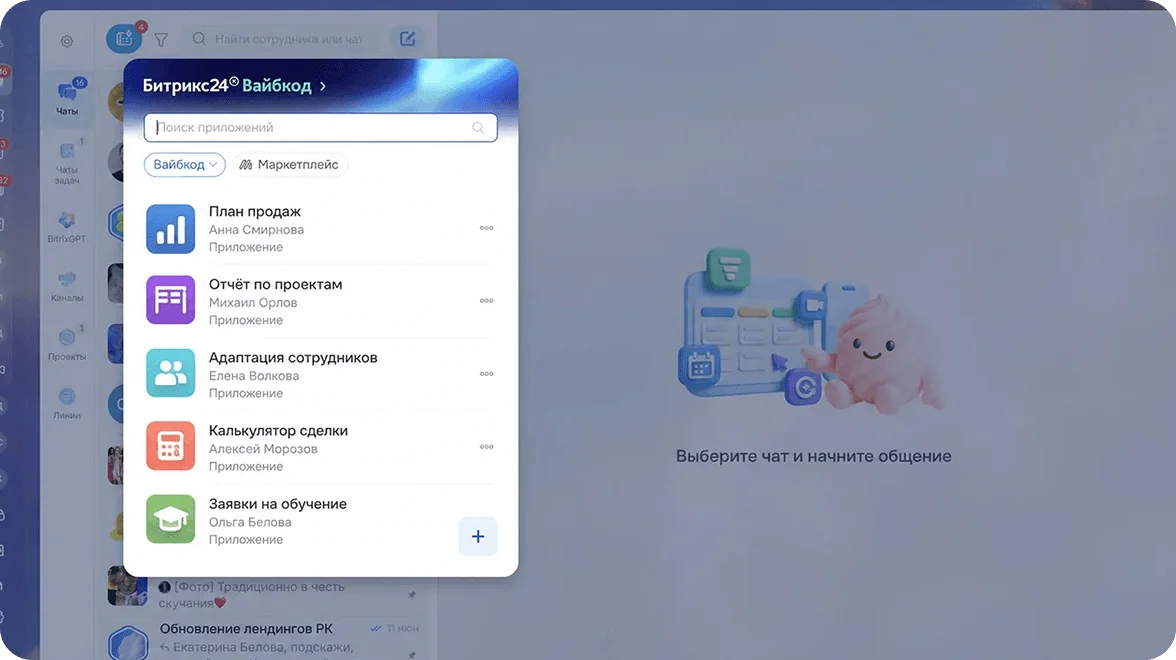Select the Калькулятор сделки app title
This screenshot has width=1176, height=660.
click(x=278, y=430)
